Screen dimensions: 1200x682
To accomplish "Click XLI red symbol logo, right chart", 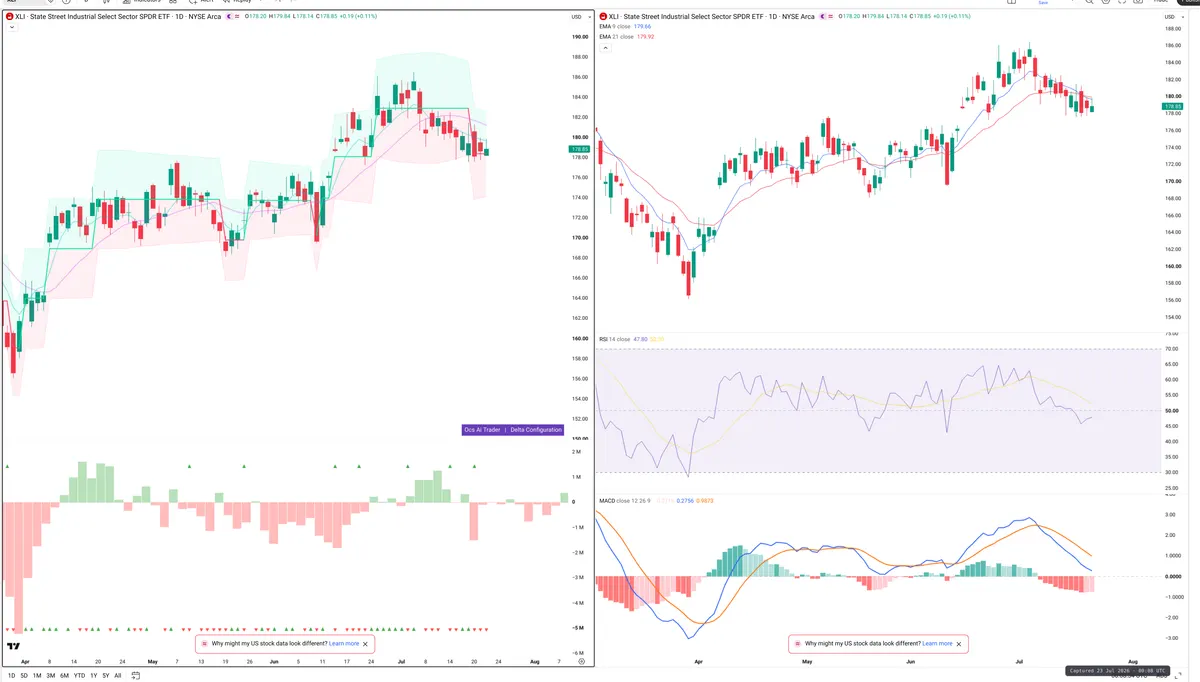I will [x=603, y=16].
